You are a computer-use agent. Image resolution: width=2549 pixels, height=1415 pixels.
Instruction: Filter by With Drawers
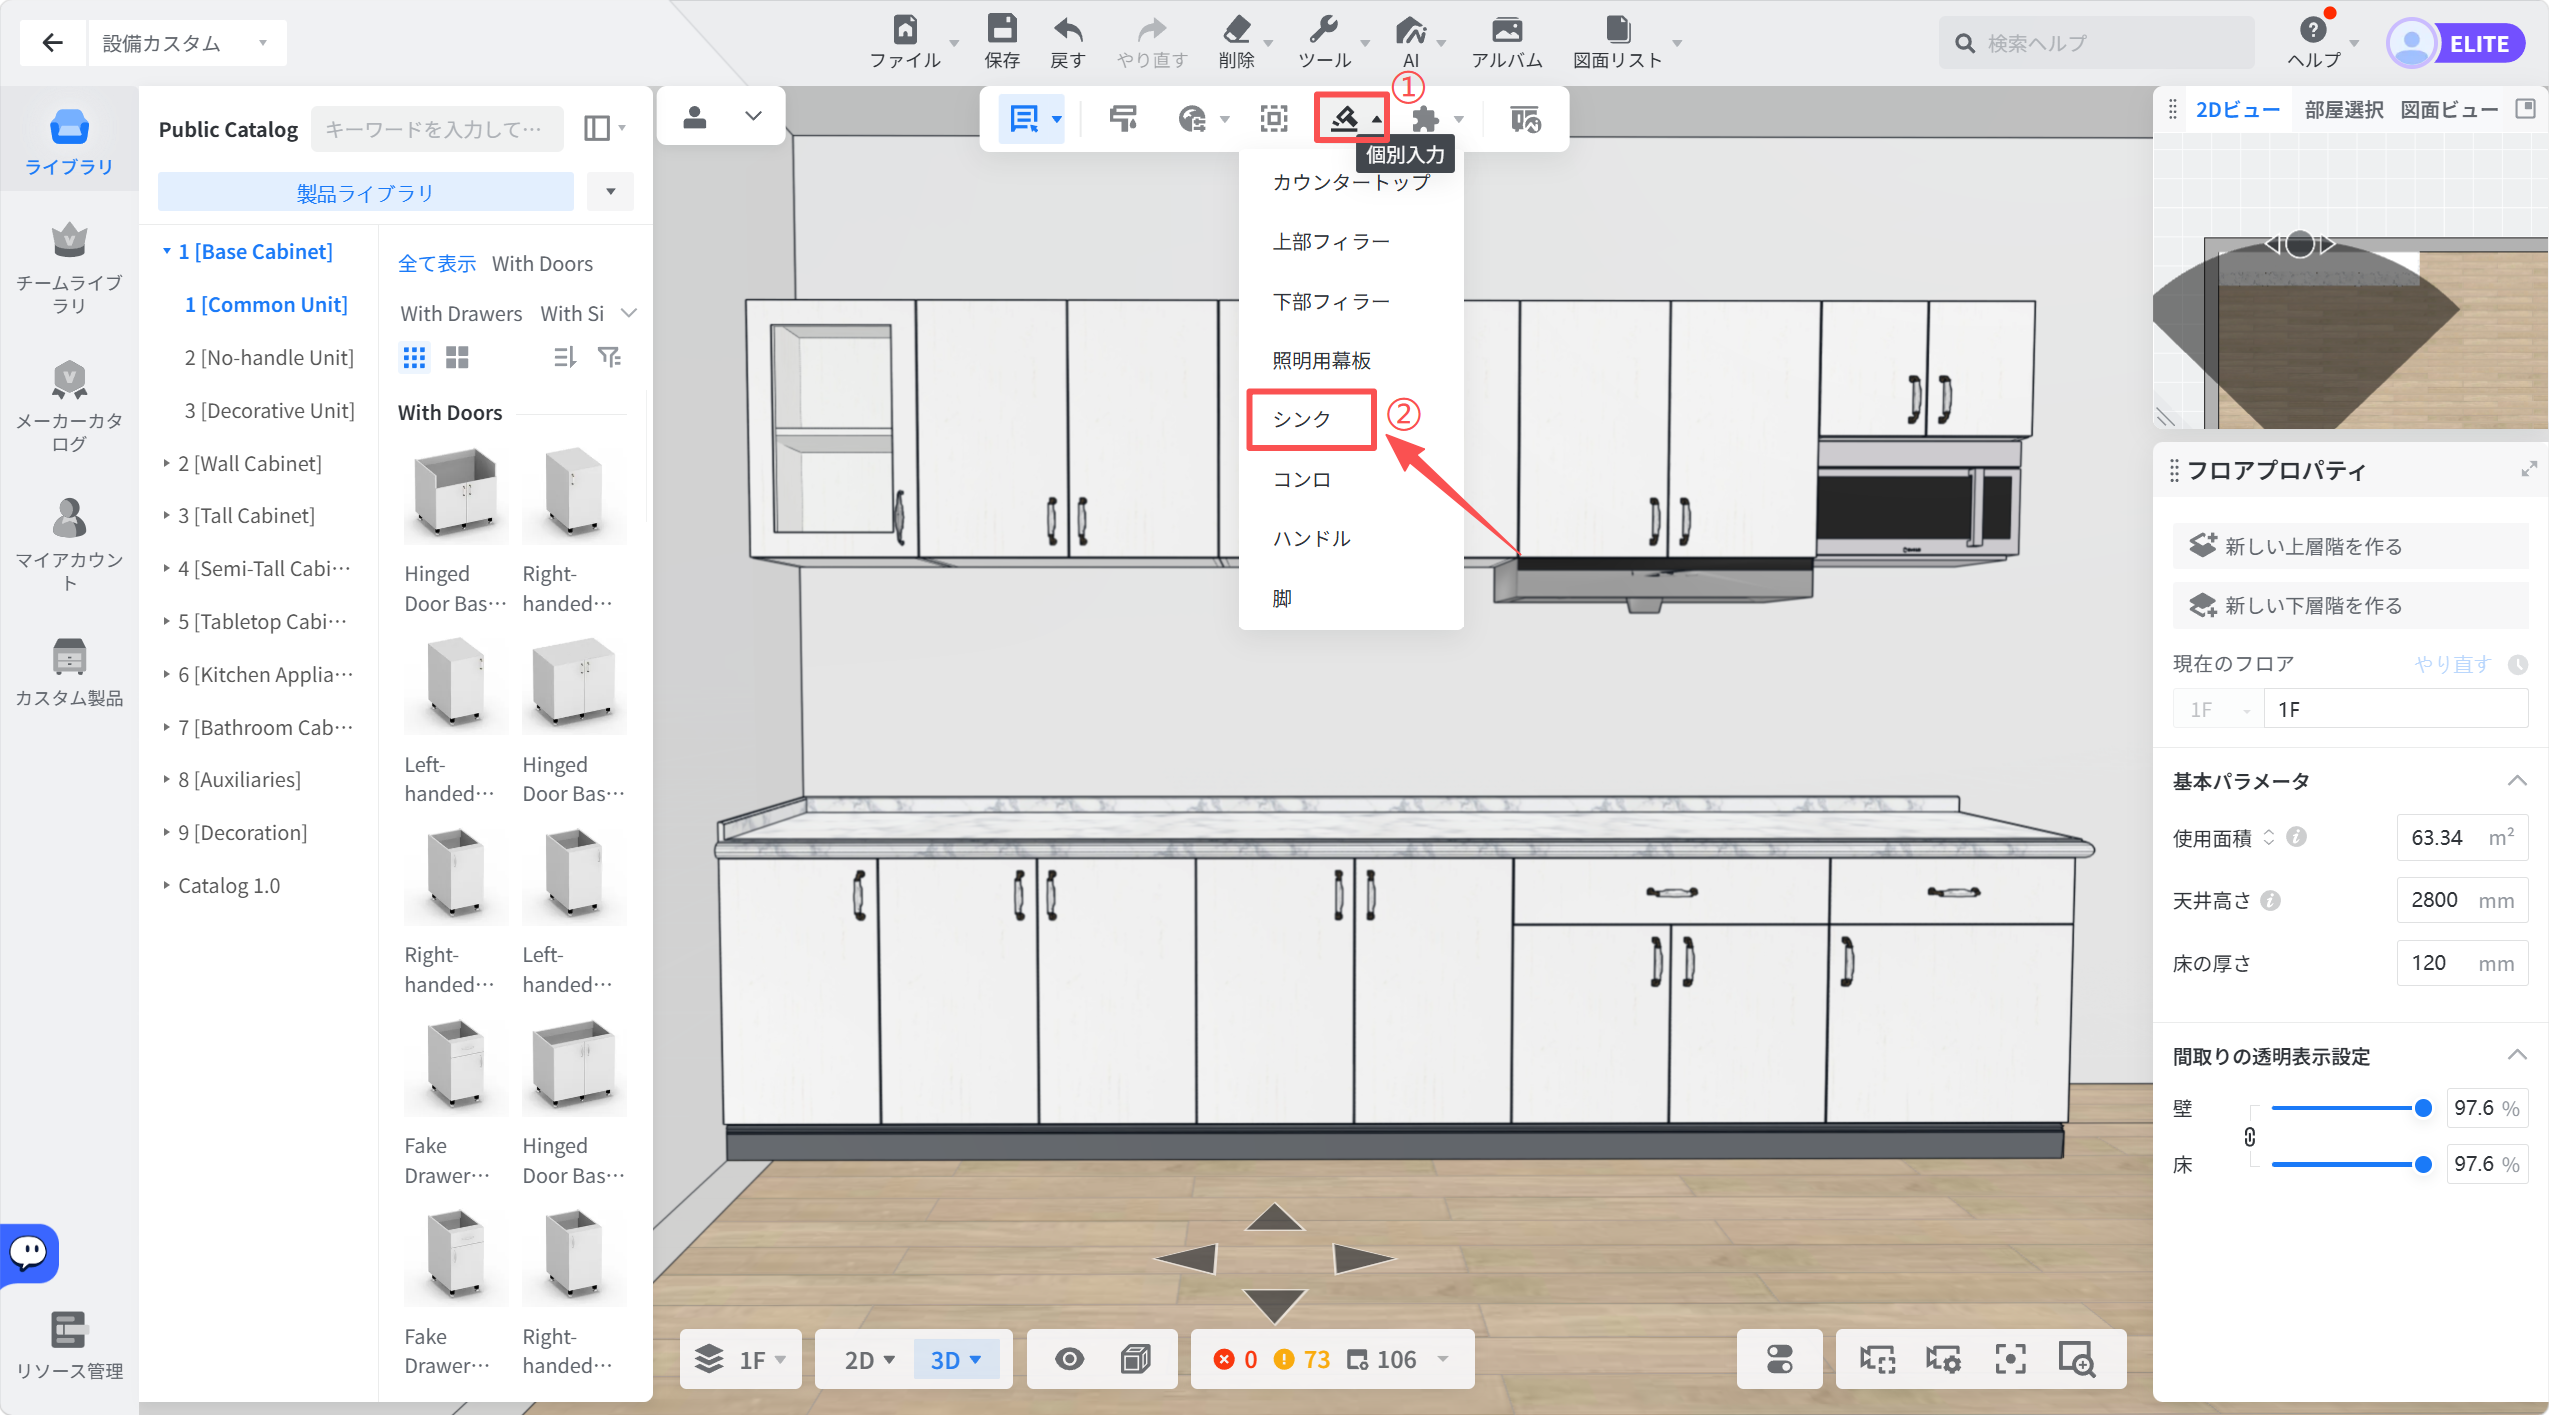[x=461, y=314]
